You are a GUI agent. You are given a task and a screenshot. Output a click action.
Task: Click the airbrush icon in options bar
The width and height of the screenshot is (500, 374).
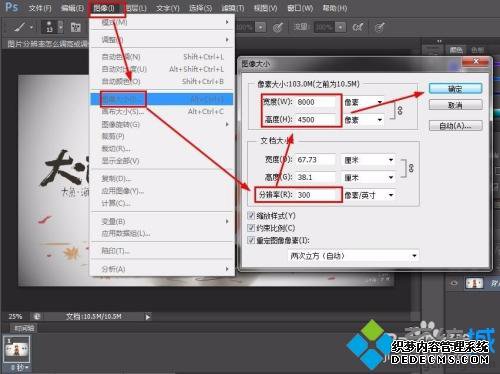coord(358,27)
